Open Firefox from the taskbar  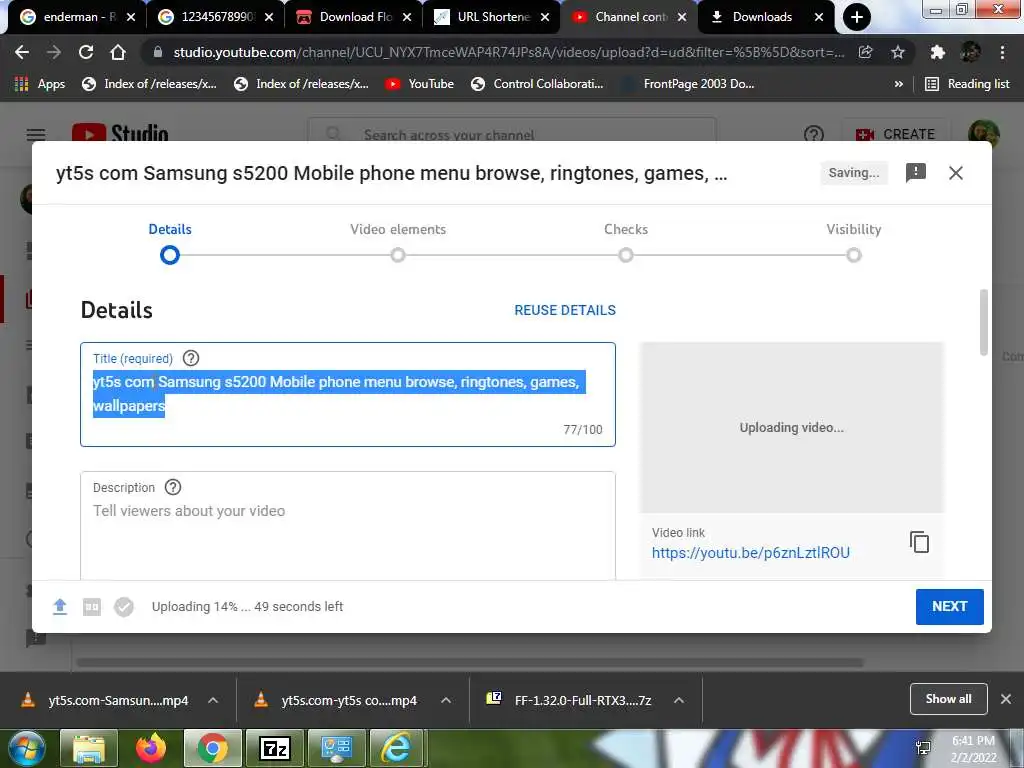[151, 748]
